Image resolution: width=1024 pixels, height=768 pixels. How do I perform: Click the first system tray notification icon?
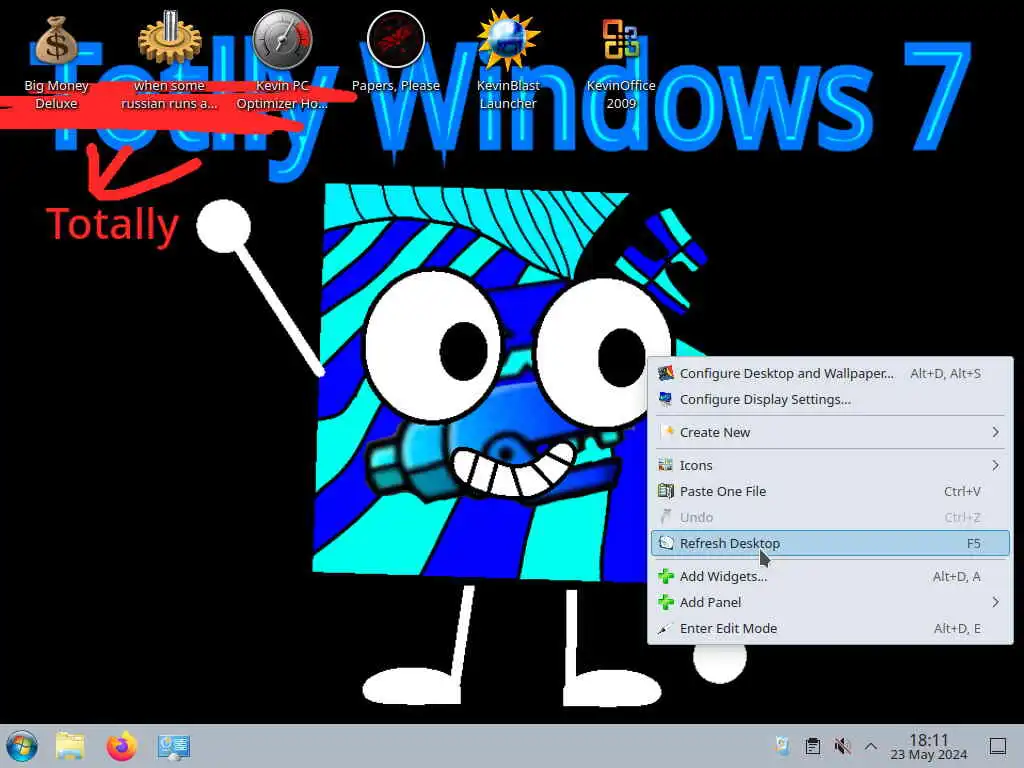coord(782,746)
